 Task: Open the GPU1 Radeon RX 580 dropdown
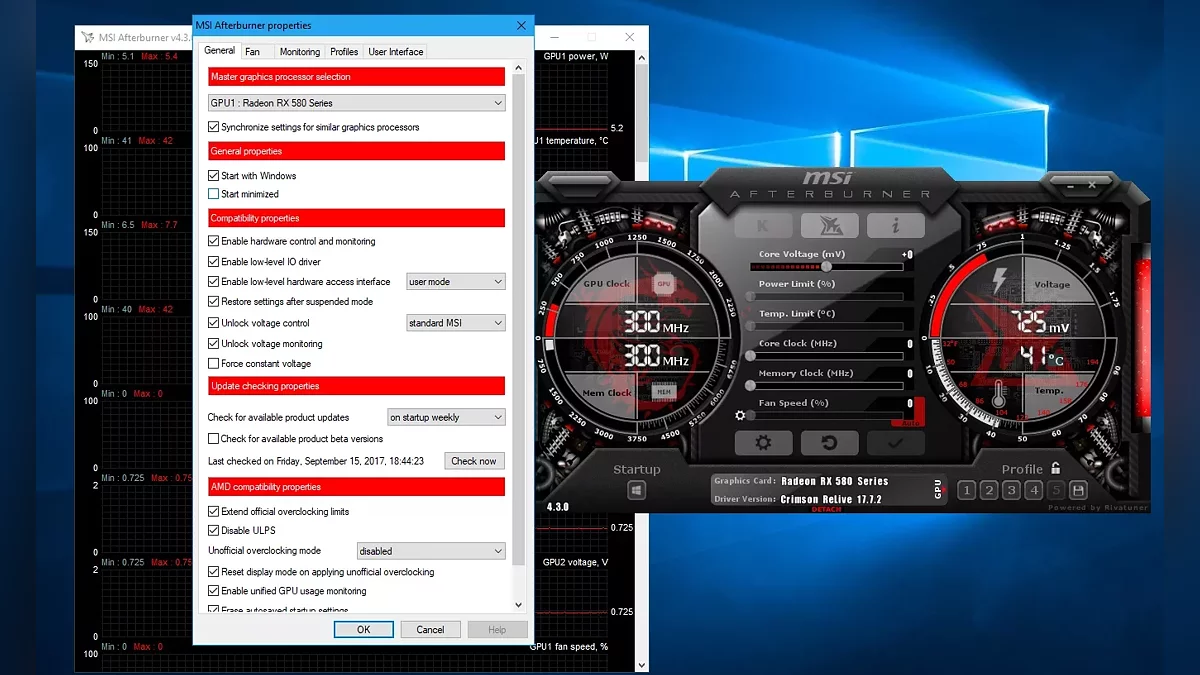tap(357, 103)
